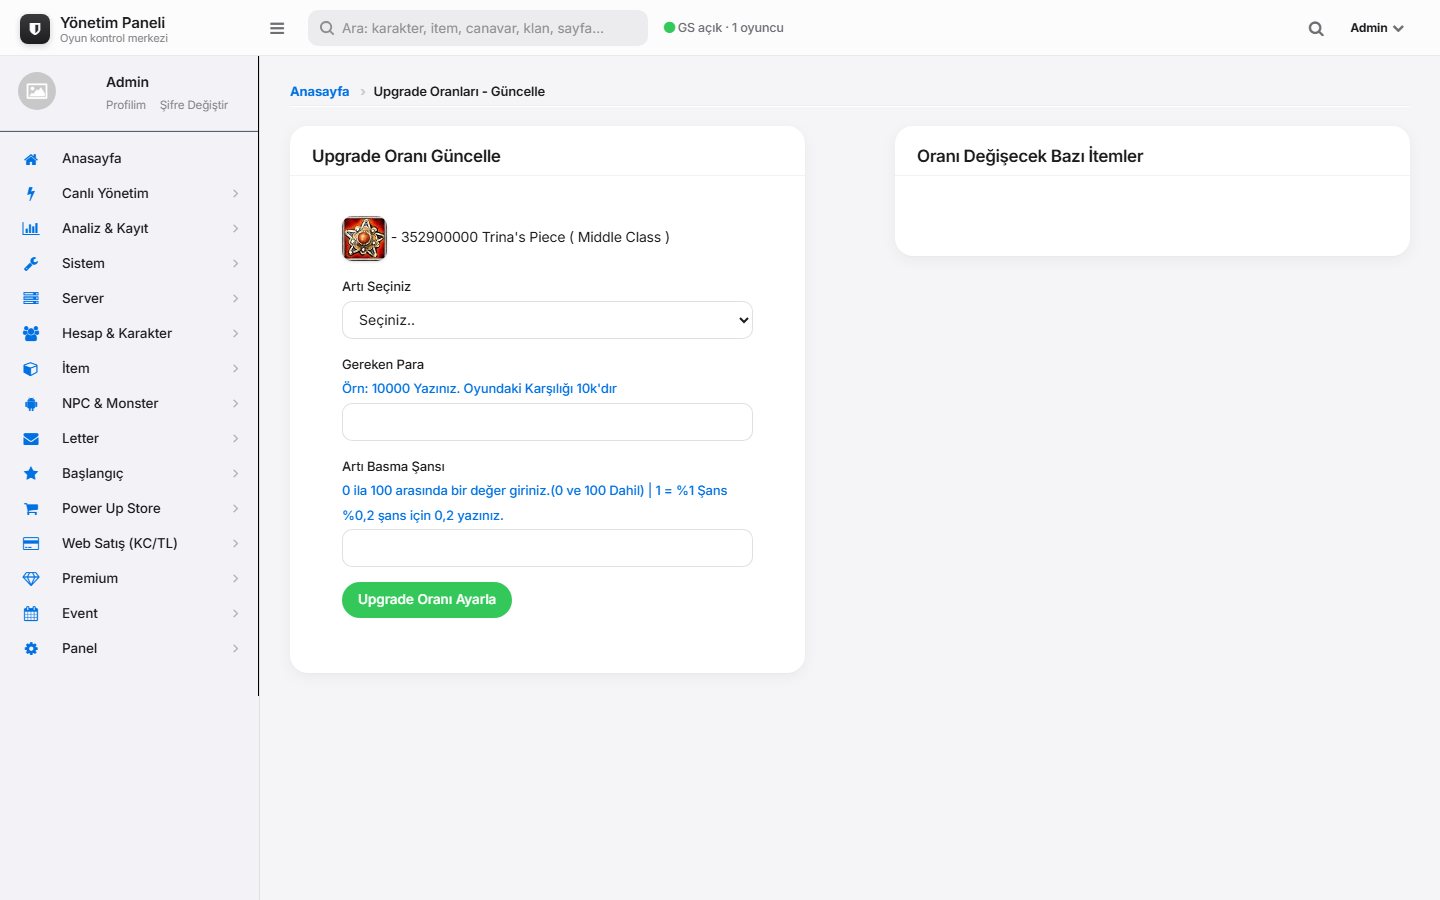This screenshot has width=1440, height=900.
Task: Click the wrench icon for Sistem
Action: coord(31,264)
